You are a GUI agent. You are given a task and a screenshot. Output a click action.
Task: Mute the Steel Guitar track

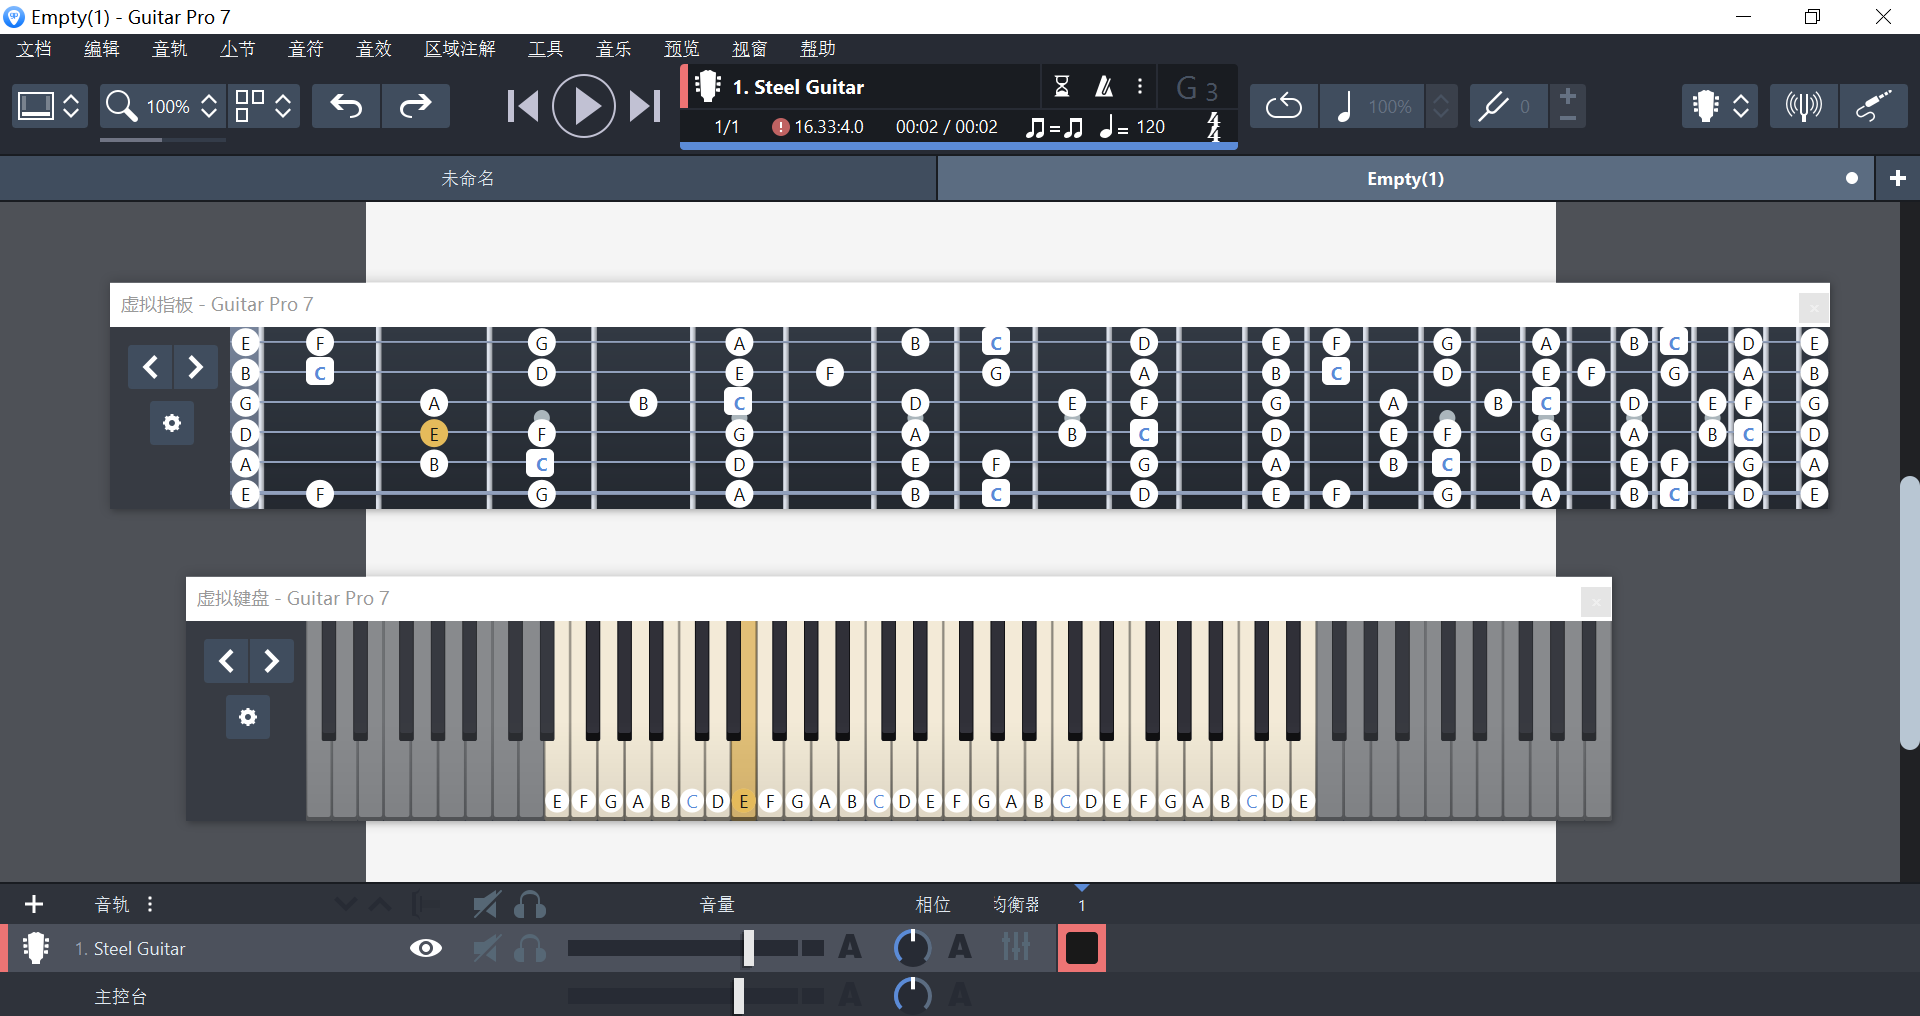coord(486,948)
